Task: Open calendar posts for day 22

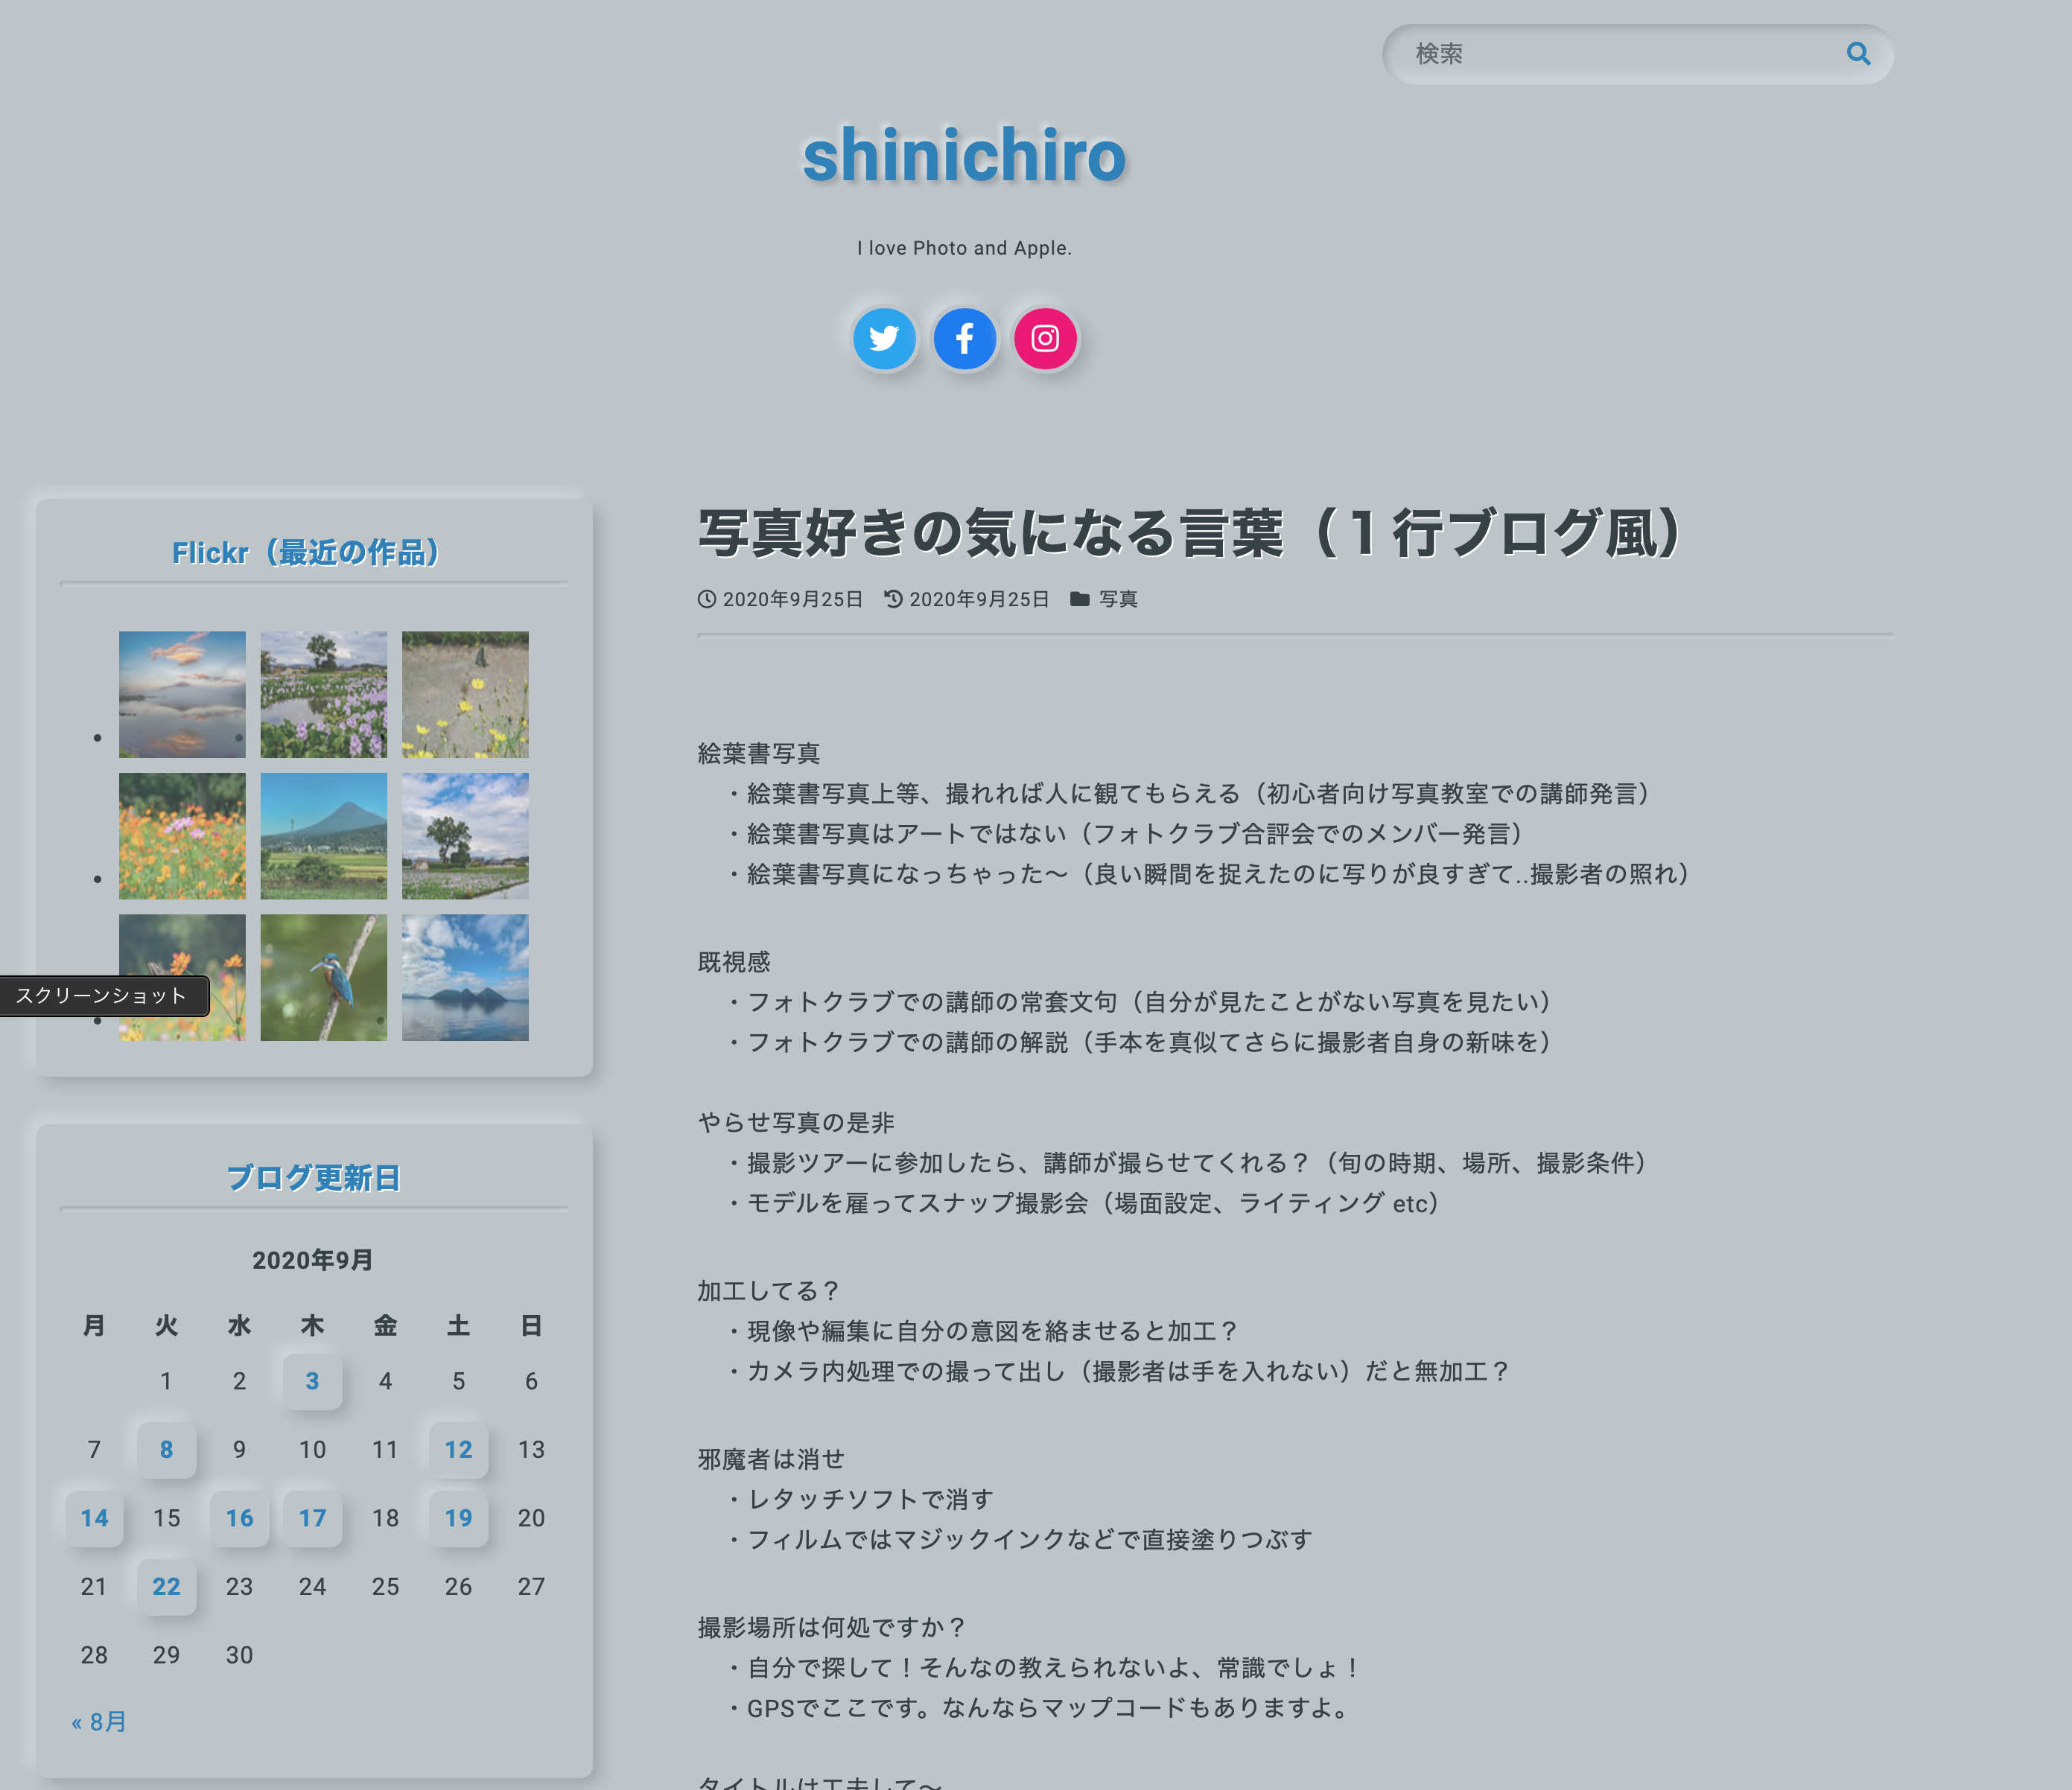Action: point(166,1586)
